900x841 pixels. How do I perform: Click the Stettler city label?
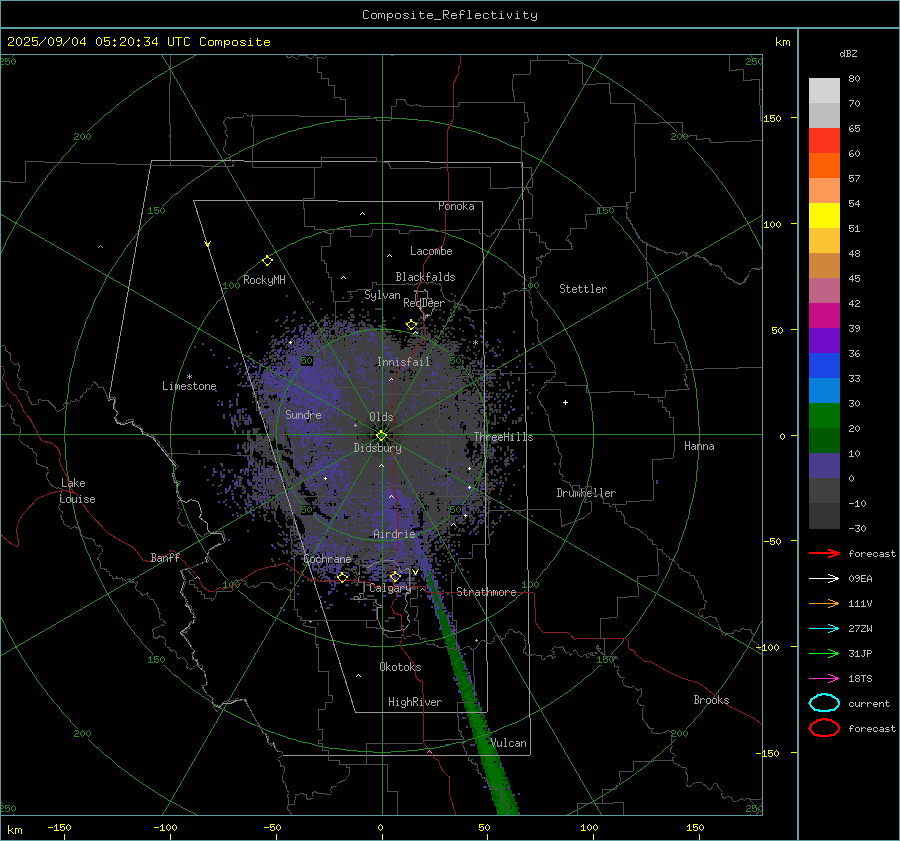point(583,289)
